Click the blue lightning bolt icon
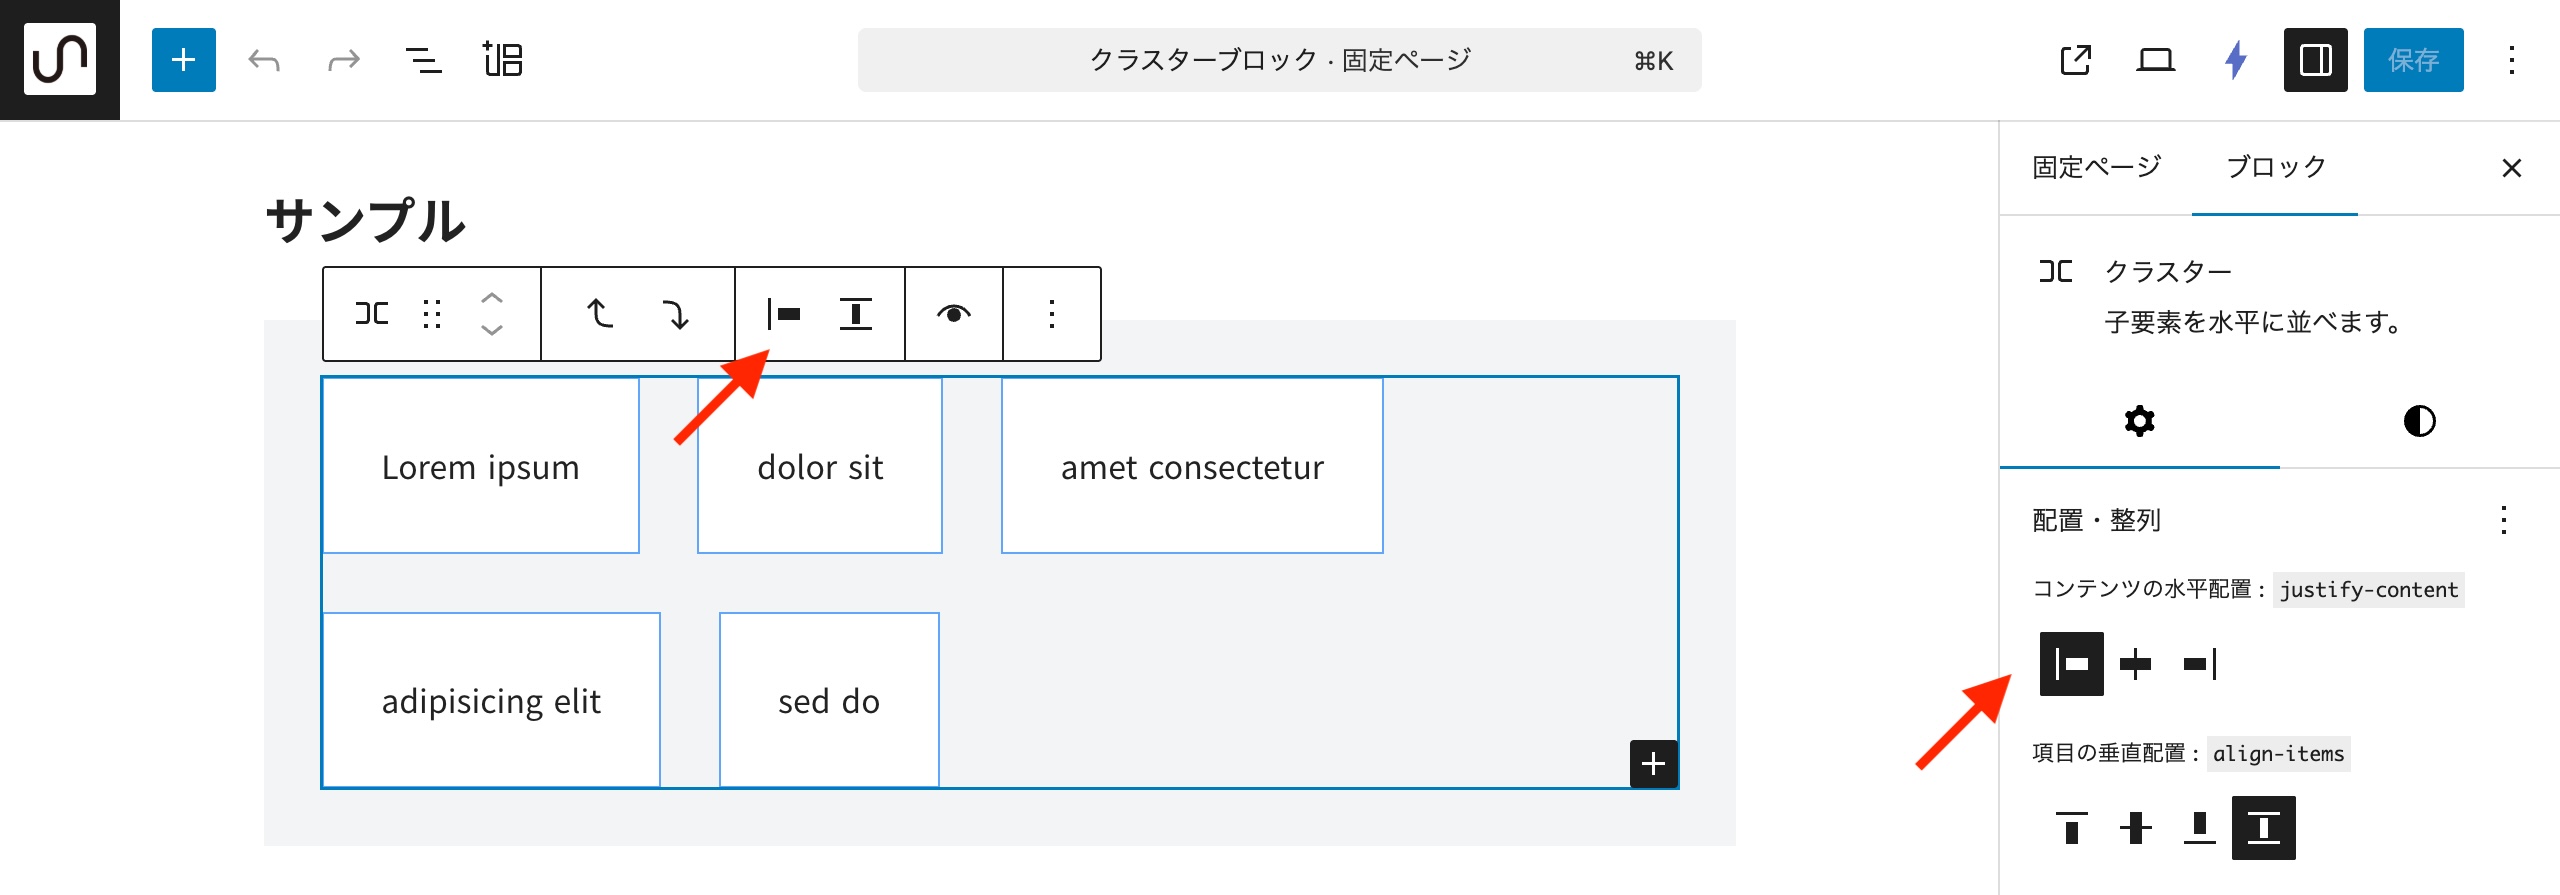This screenshot has height=895, width=2560. pos(2235,60)
